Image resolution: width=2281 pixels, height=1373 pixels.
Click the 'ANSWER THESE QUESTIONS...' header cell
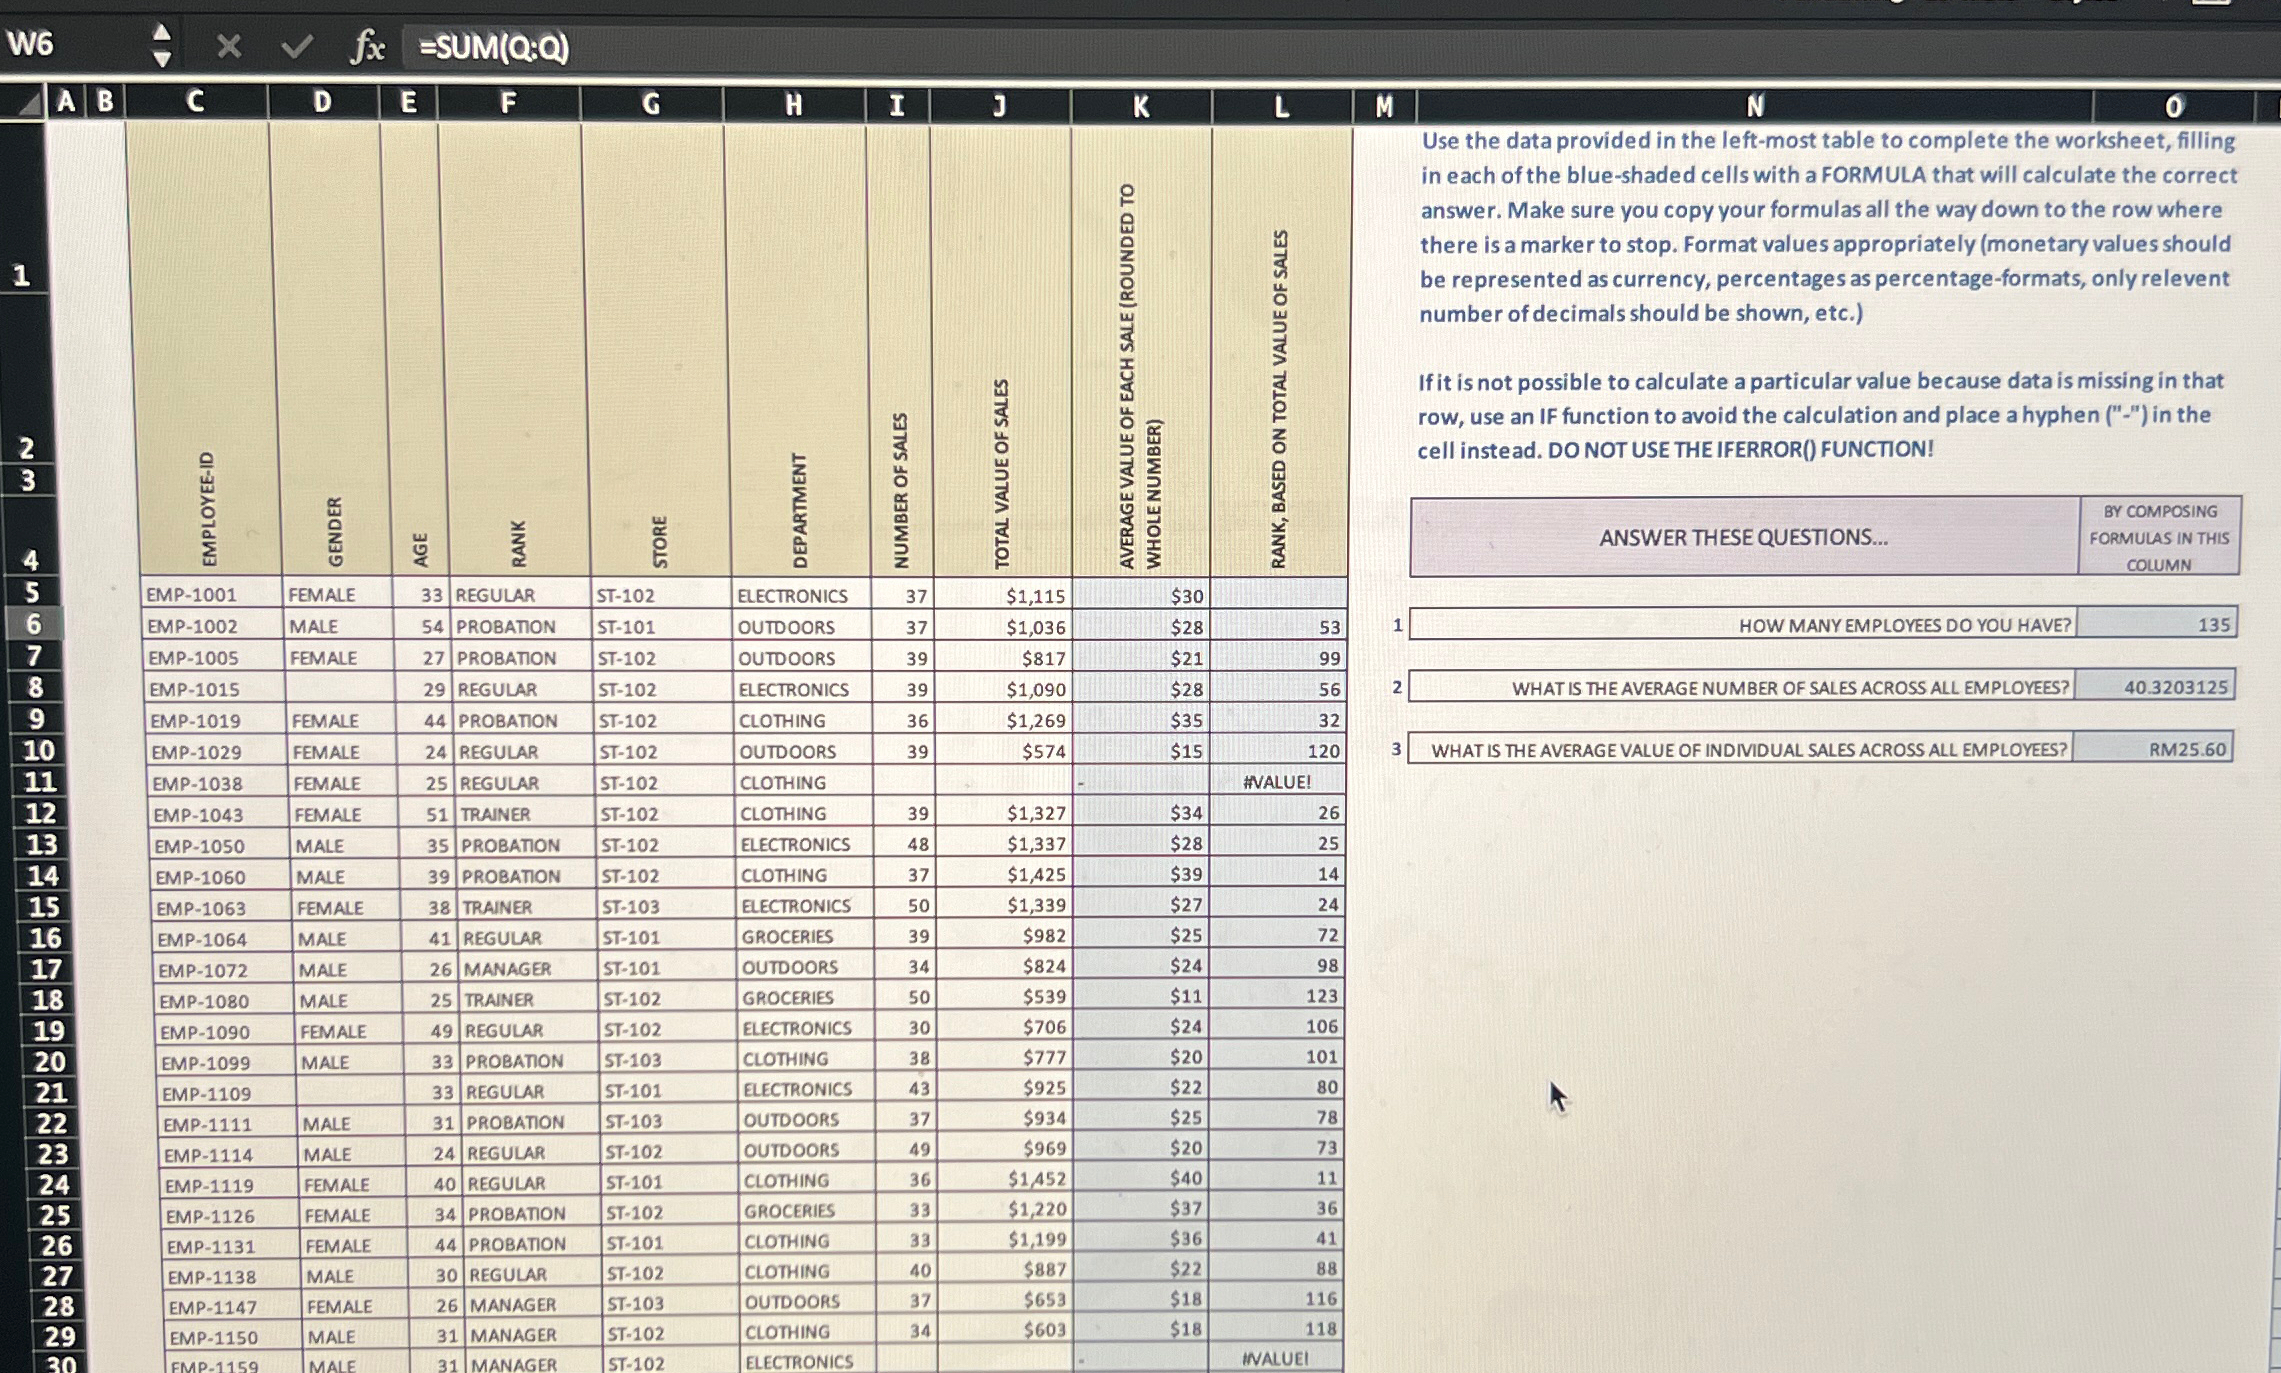[1745, 537]
